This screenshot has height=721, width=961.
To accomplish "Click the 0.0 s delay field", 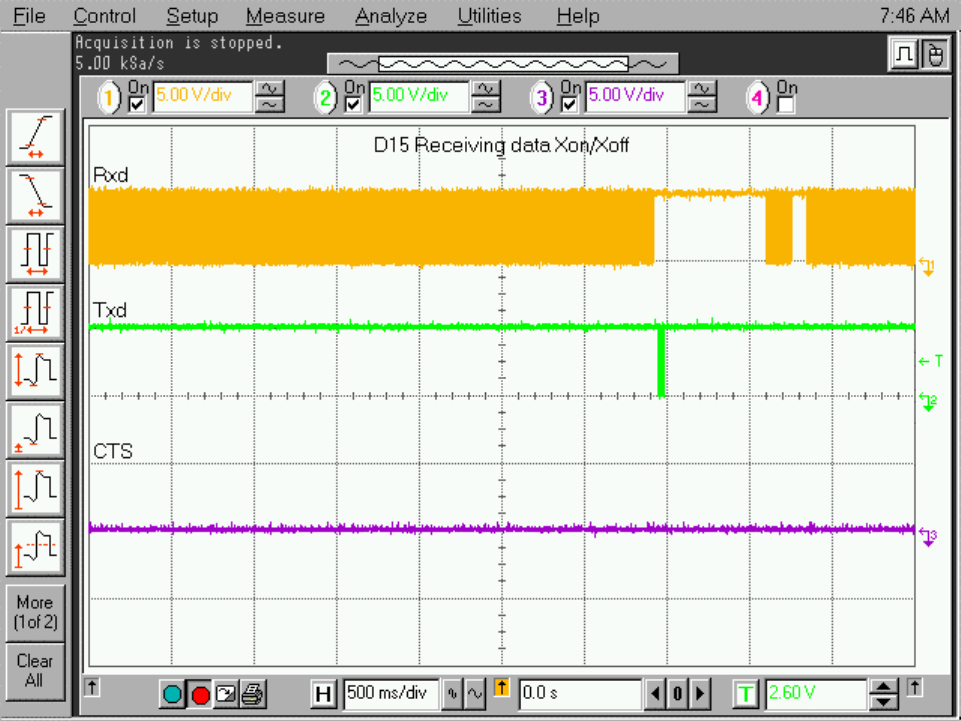I will 579,693.
